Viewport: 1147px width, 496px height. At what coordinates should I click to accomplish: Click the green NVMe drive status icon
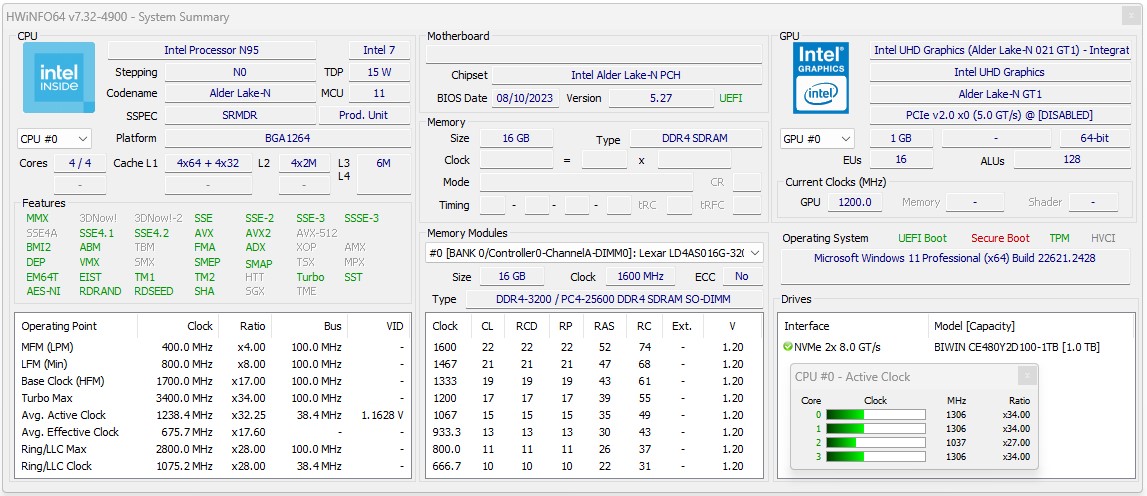pyautogui.click(x=788, y=347)
